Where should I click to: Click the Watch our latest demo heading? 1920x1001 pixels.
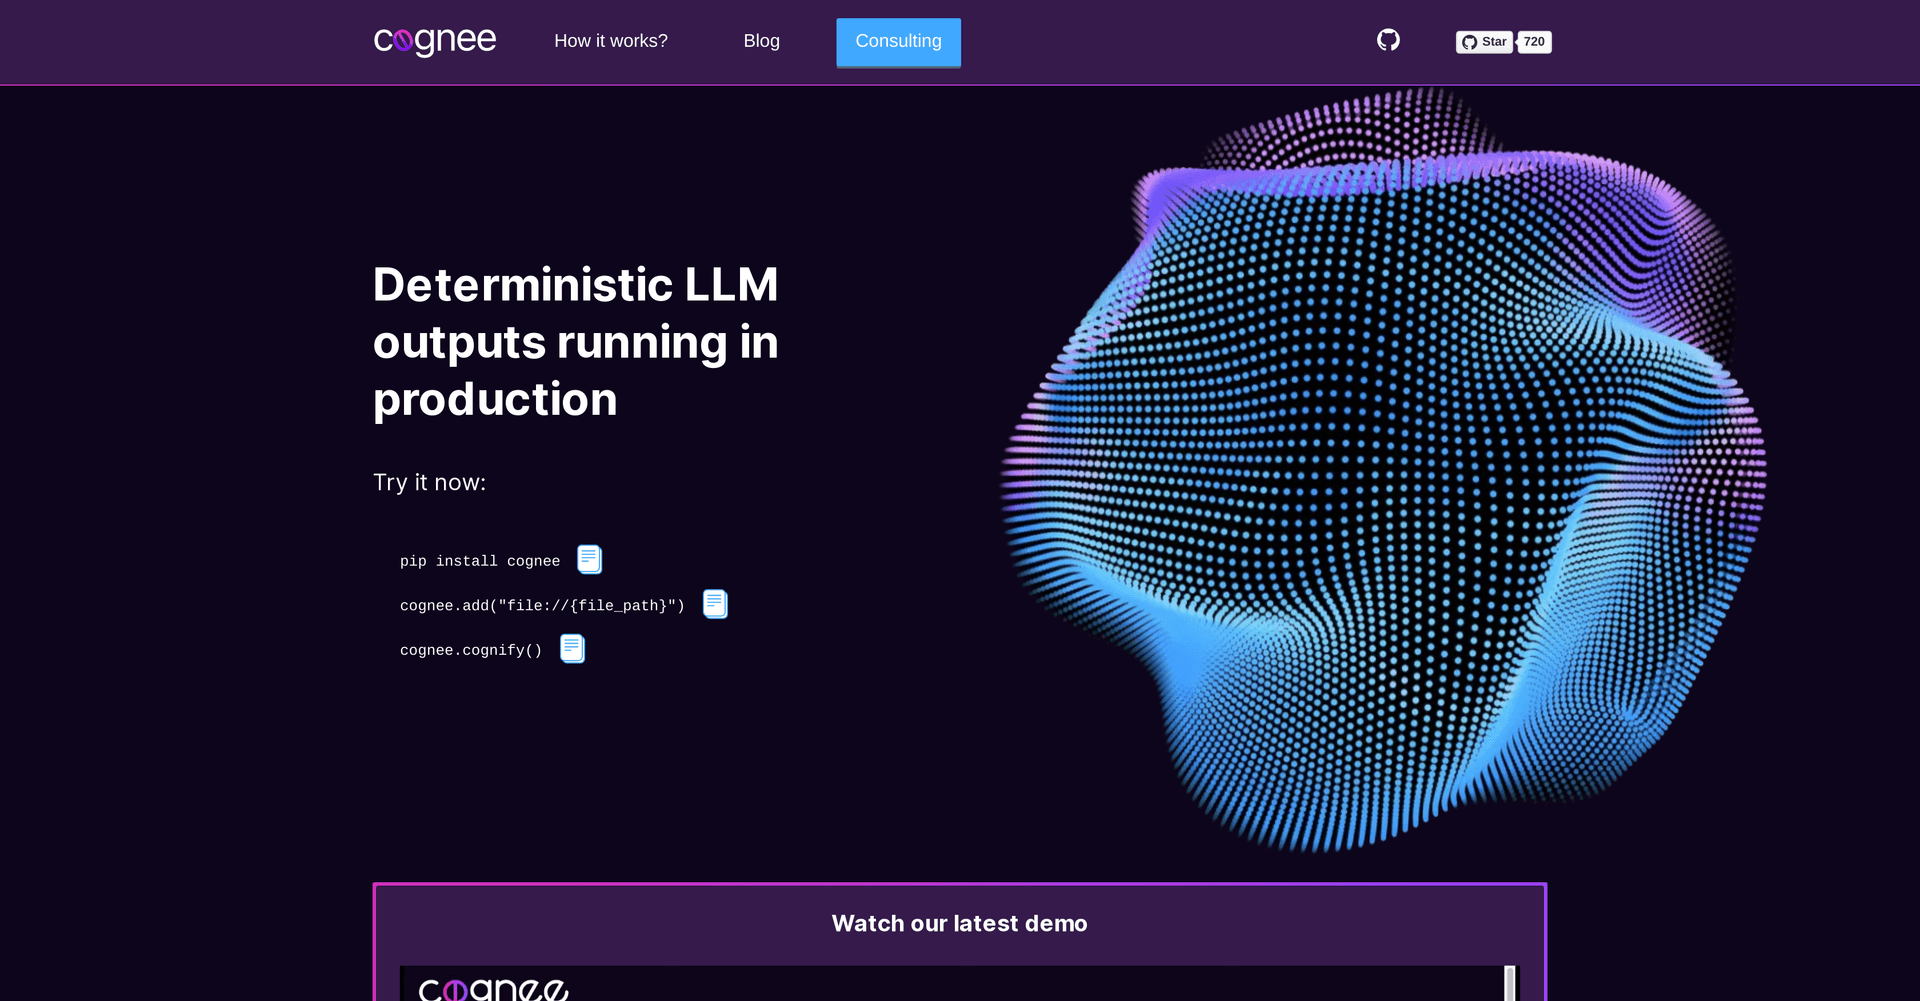click(960, 923)
